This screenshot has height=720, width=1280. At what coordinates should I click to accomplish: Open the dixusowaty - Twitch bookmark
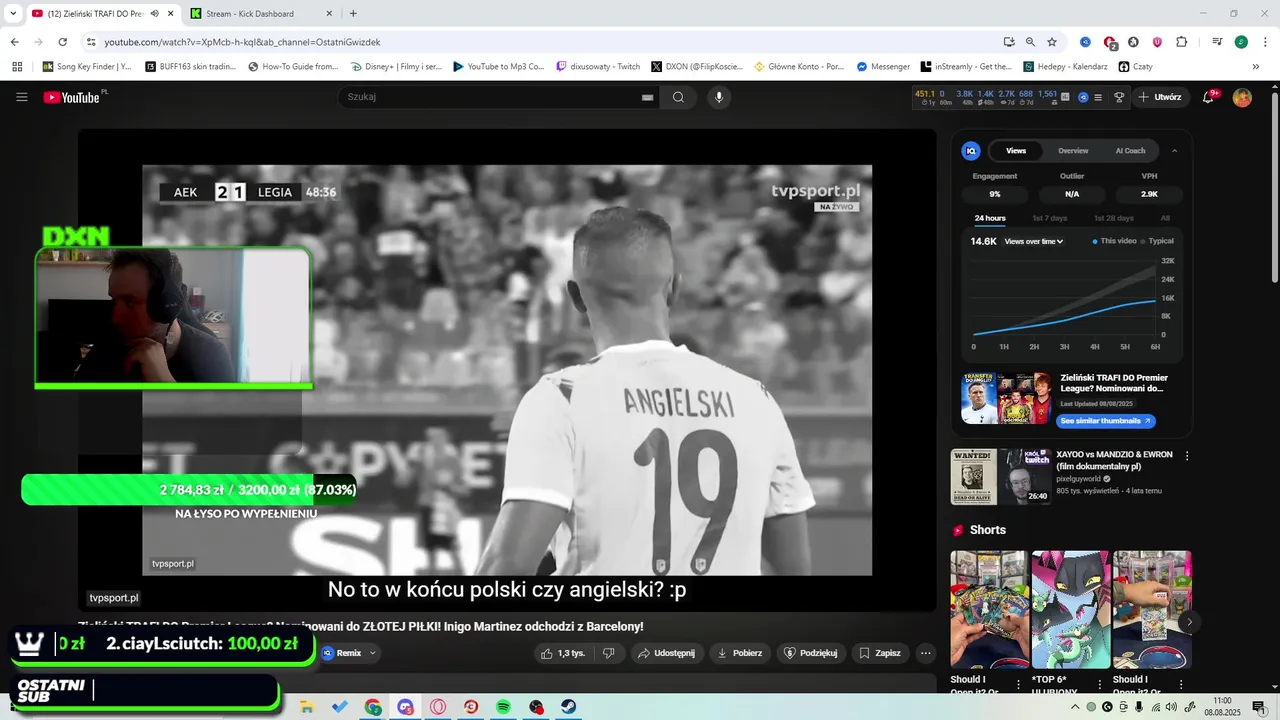click(x=598, y=67)
